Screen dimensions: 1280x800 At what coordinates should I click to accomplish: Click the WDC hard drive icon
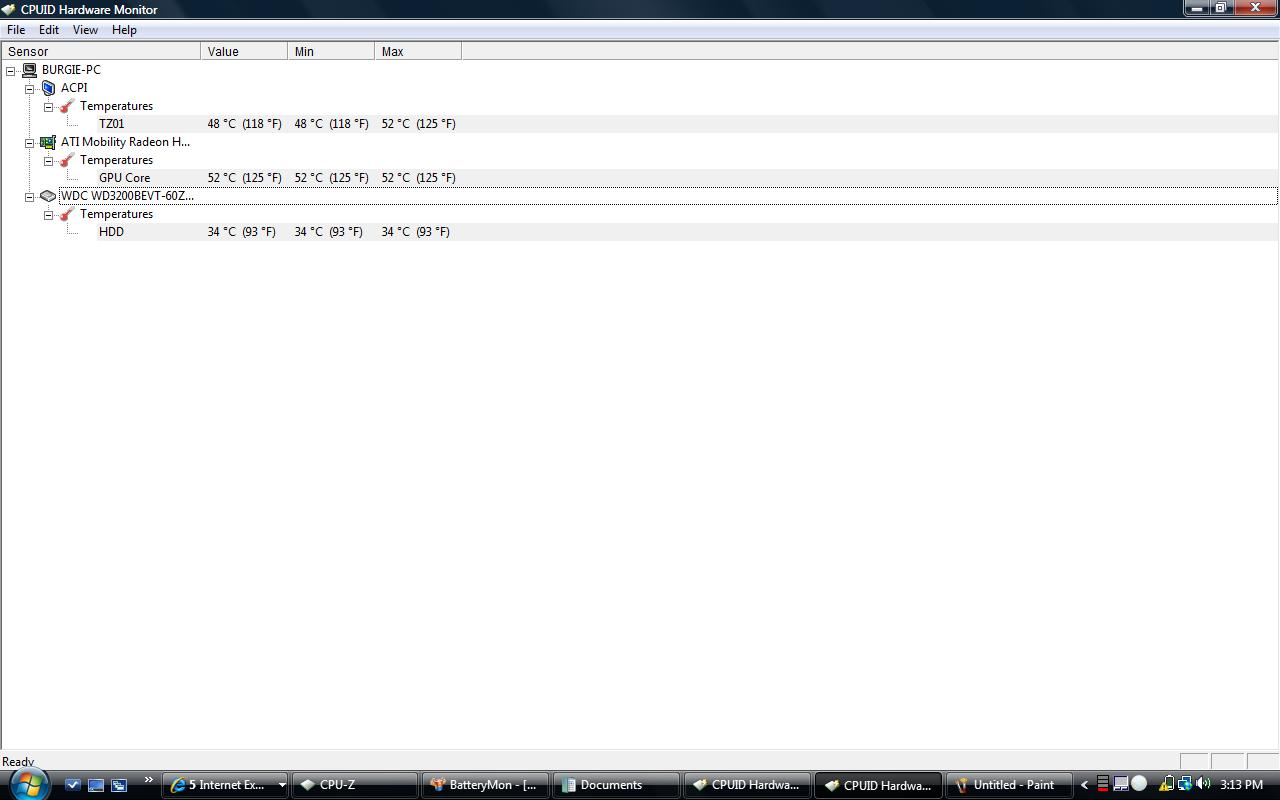tap(48, 196)
